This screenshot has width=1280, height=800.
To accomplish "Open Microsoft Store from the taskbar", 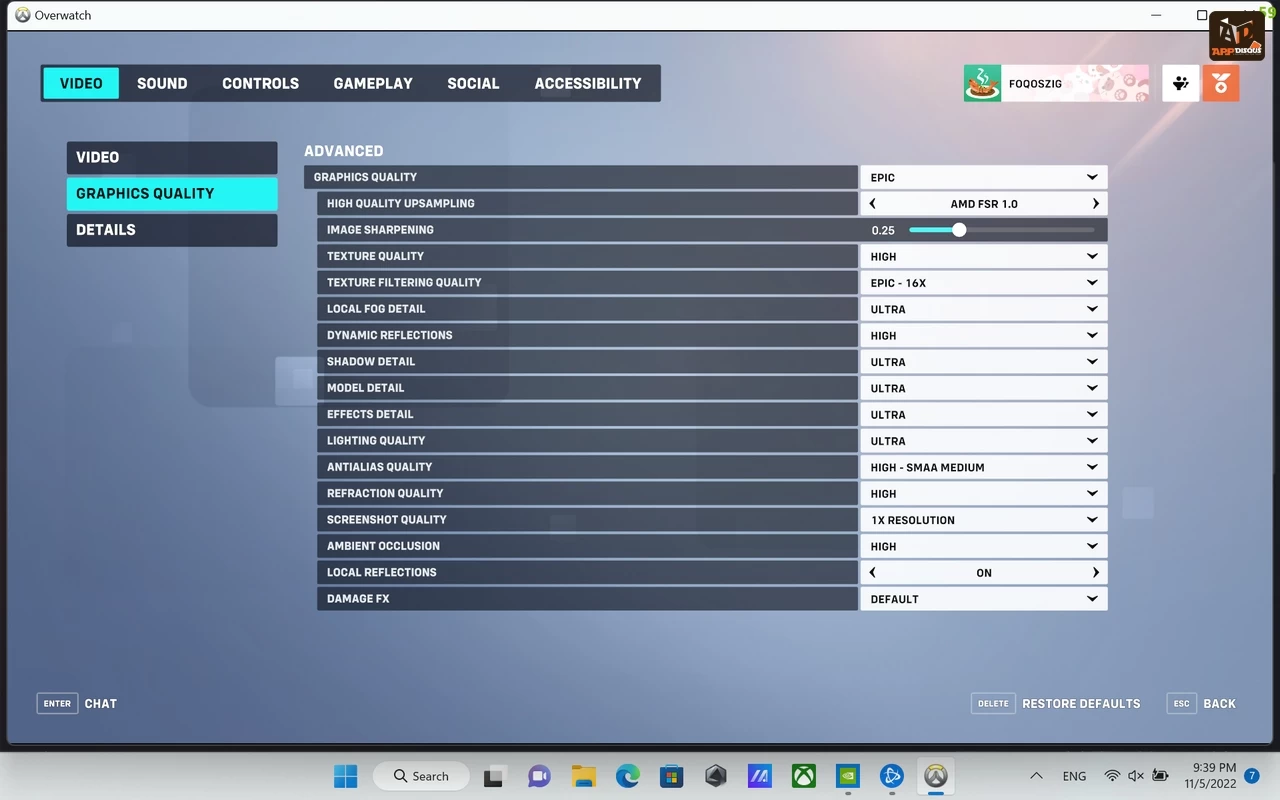I will coord(671,776).
